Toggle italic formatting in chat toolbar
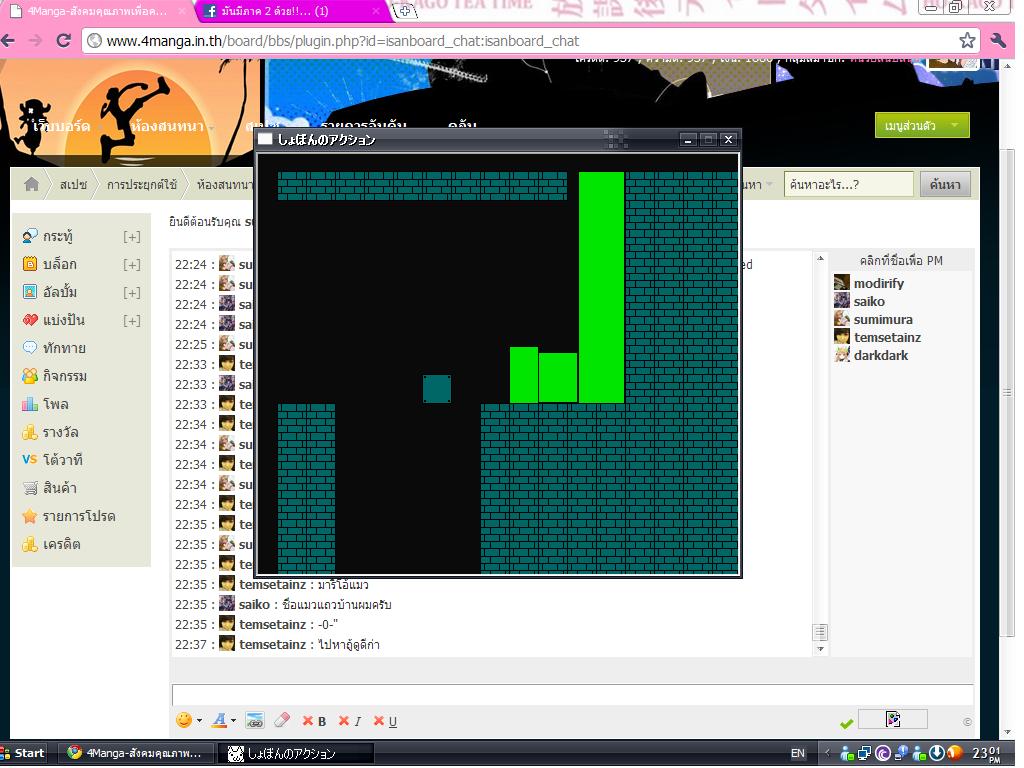 click(350, 721)
